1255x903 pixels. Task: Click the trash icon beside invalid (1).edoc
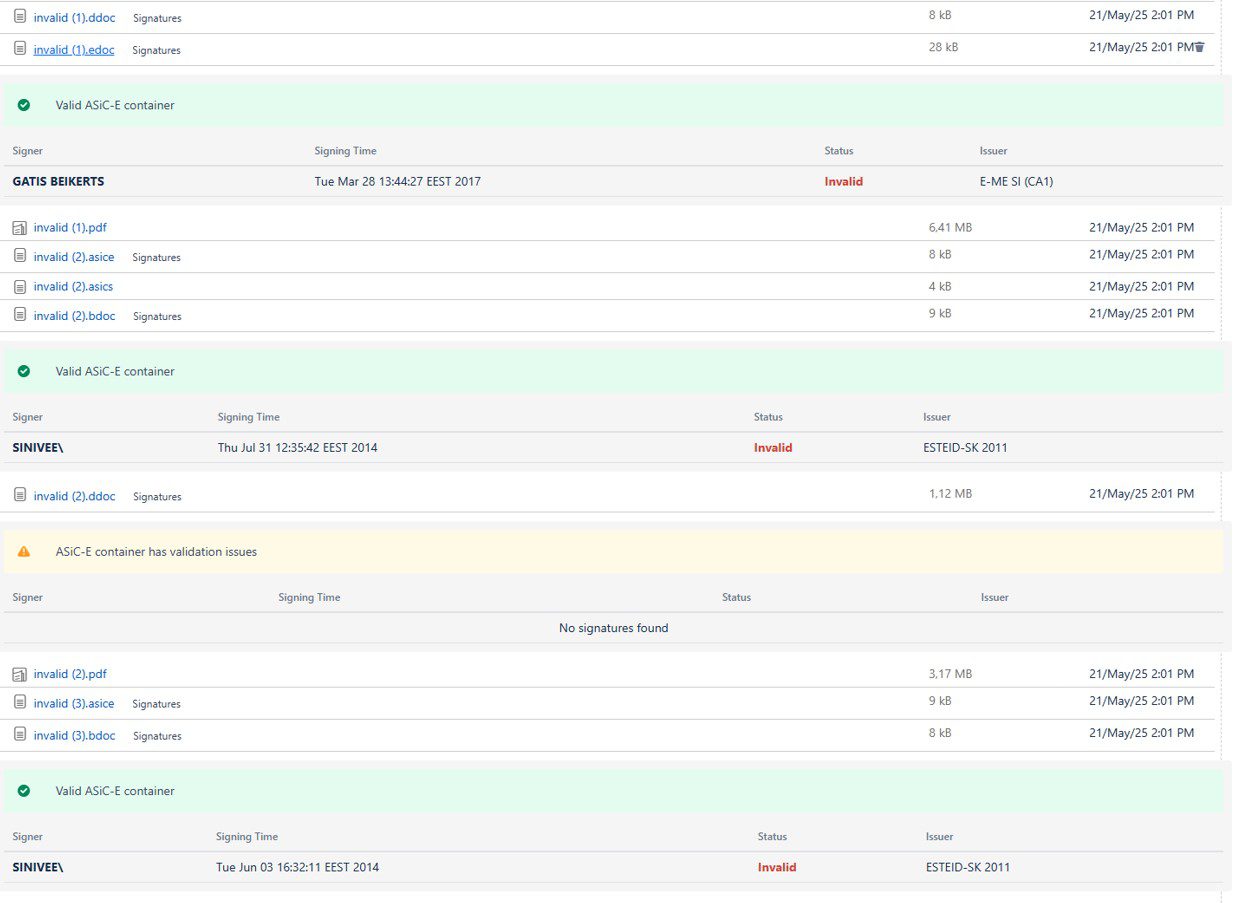pos(1199,47)
